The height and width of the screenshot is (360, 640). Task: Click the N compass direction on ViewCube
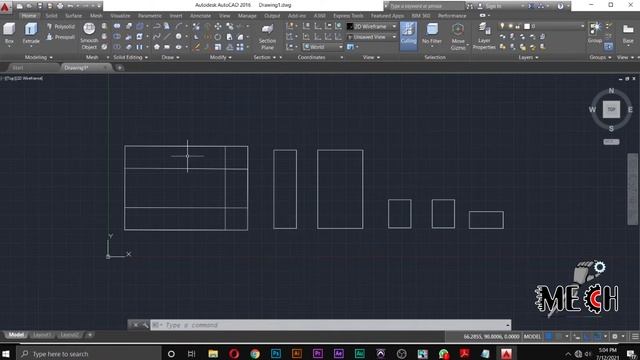pos(611,91)
